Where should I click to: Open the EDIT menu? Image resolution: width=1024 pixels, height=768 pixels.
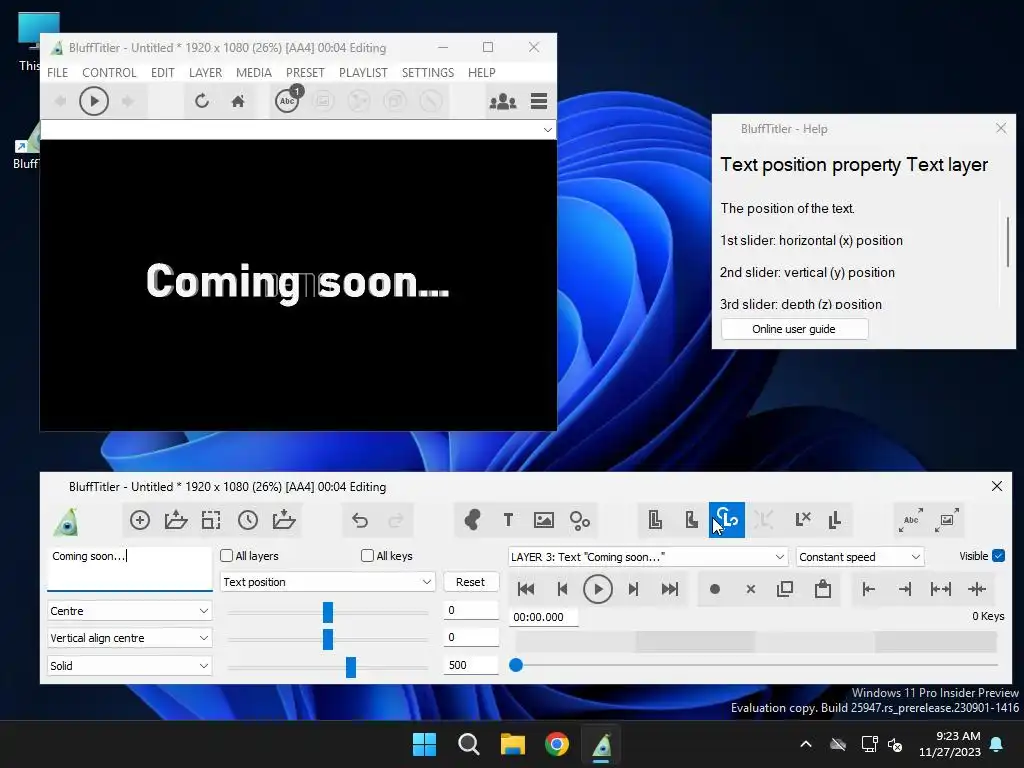[163, 72]
